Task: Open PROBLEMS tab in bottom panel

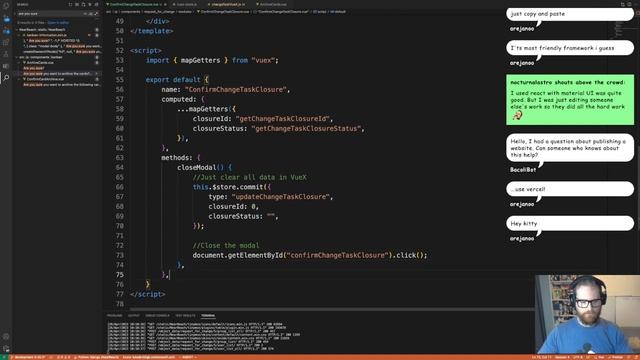Action: coord(114,316)
